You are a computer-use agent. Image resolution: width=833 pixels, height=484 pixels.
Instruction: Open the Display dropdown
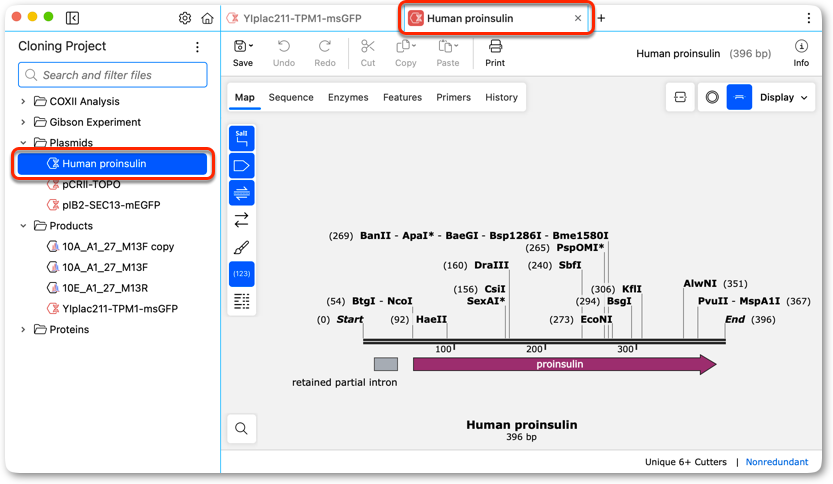click(x=784, y=97)
